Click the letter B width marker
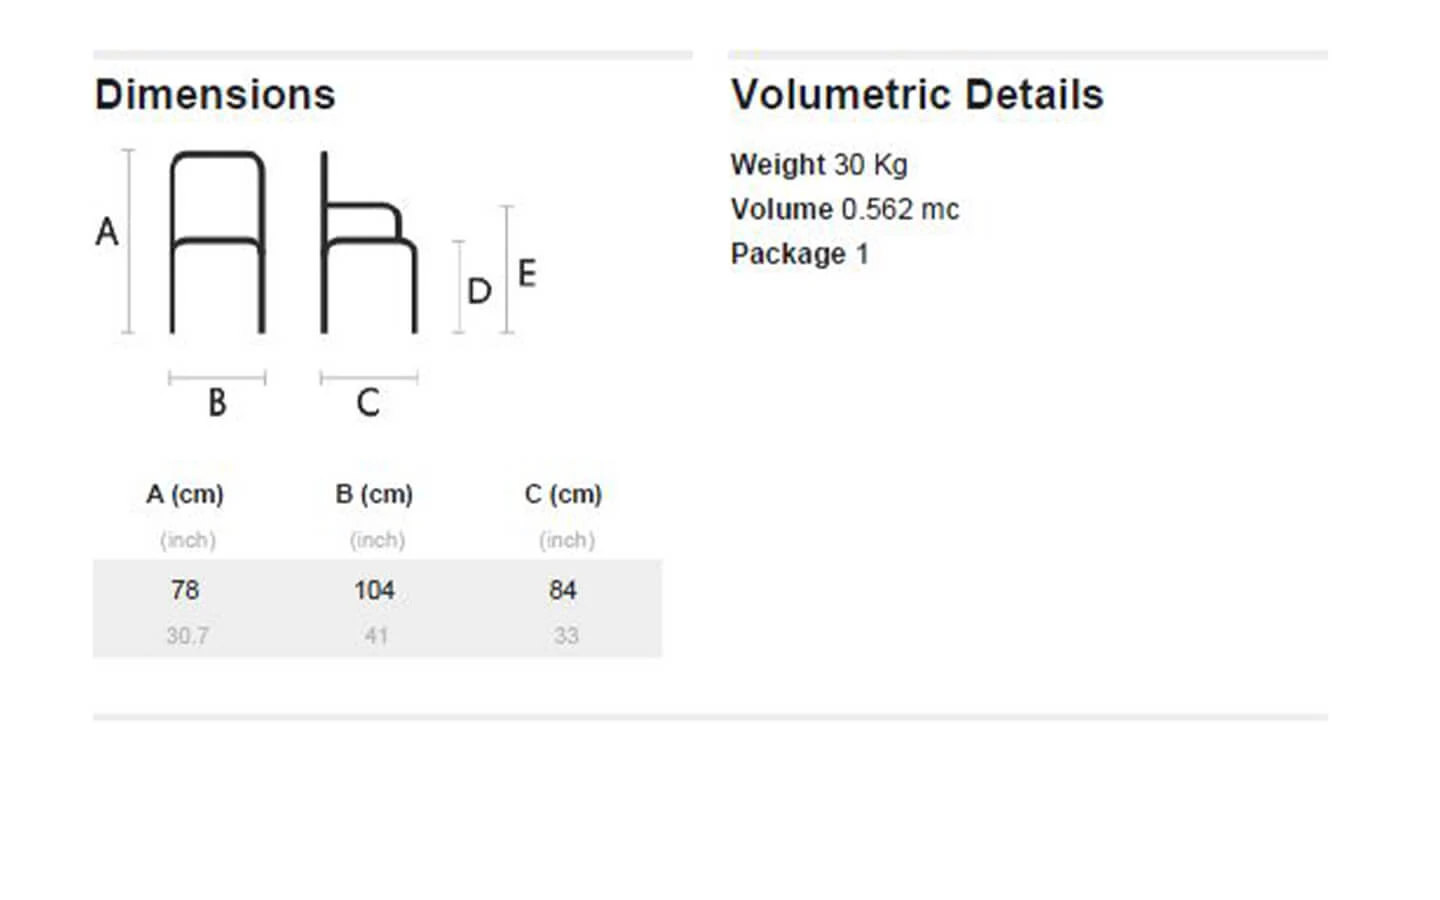The height and width of the screenshot is (900, 1440). 217,403
